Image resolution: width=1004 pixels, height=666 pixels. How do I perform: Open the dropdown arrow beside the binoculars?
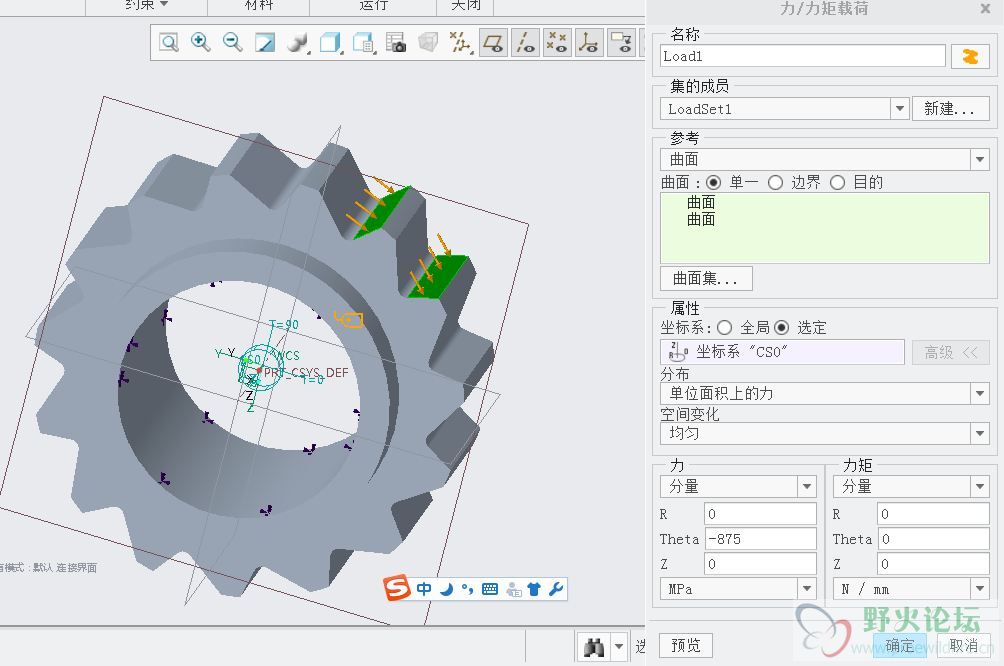619,647
